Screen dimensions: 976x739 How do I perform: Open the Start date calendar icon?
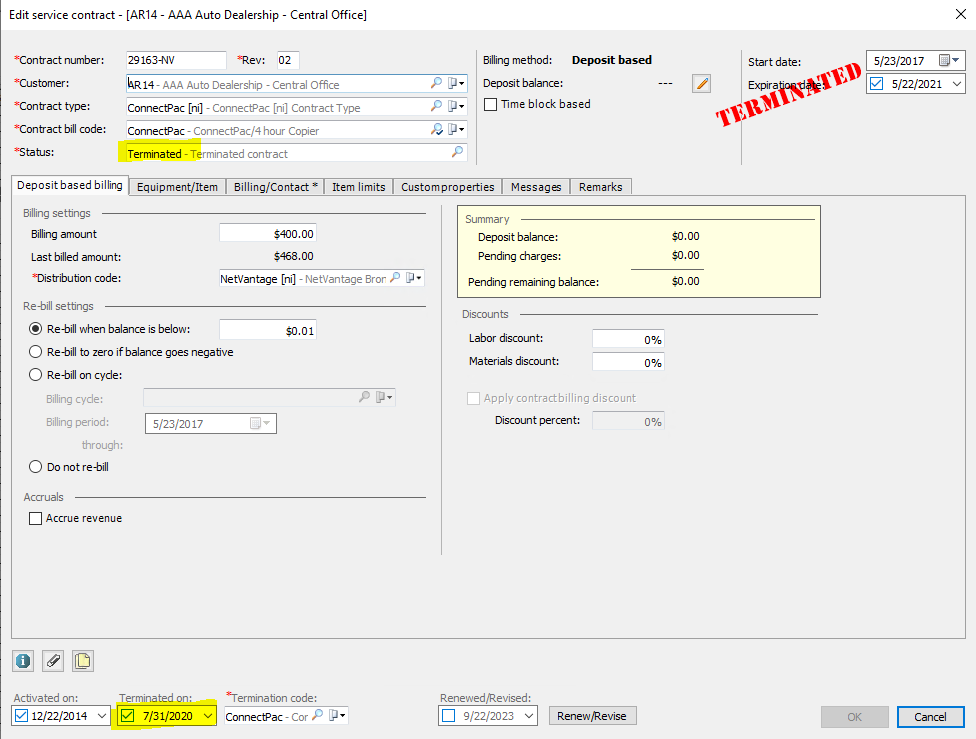949,60
